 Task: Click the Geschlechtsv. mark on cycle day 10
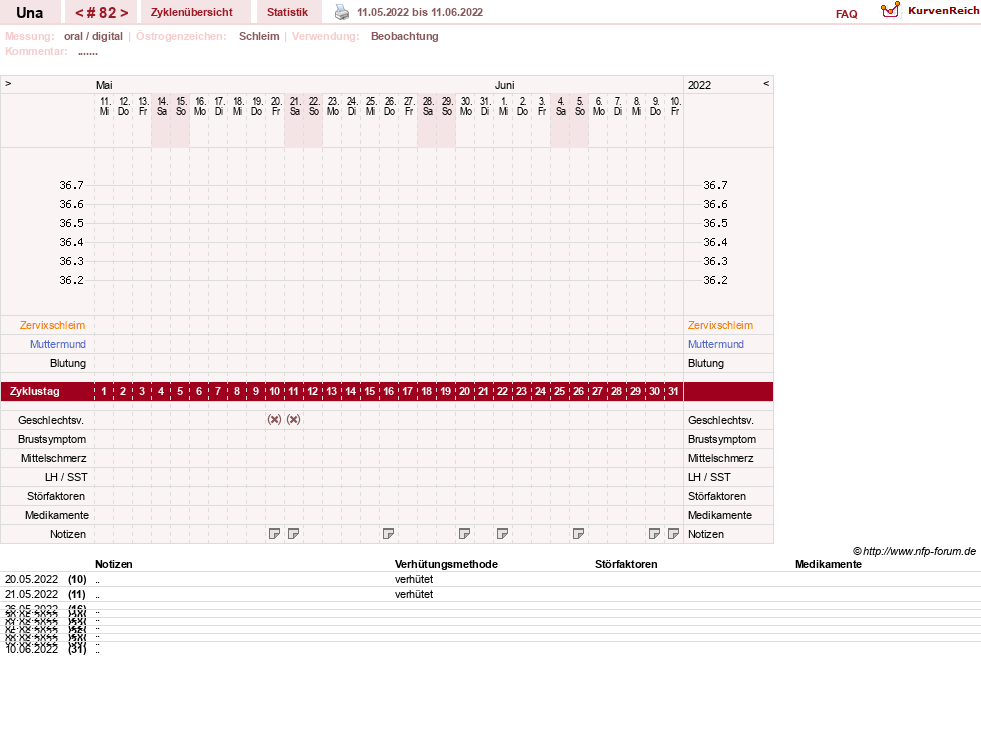[x=274, y=420]
